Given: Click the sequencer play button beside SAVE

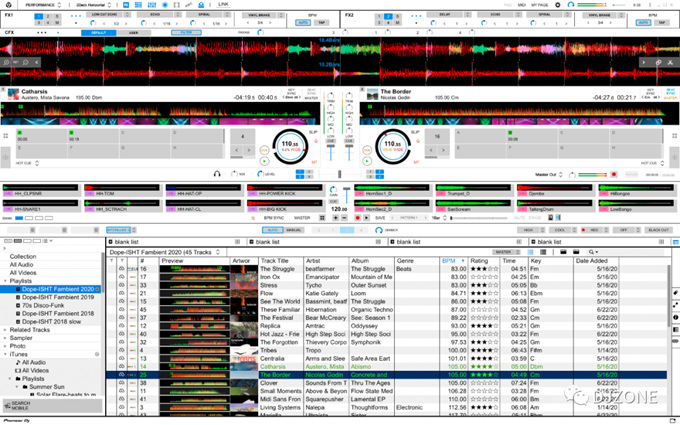Looking at the screenshot, I should (366, 218).
